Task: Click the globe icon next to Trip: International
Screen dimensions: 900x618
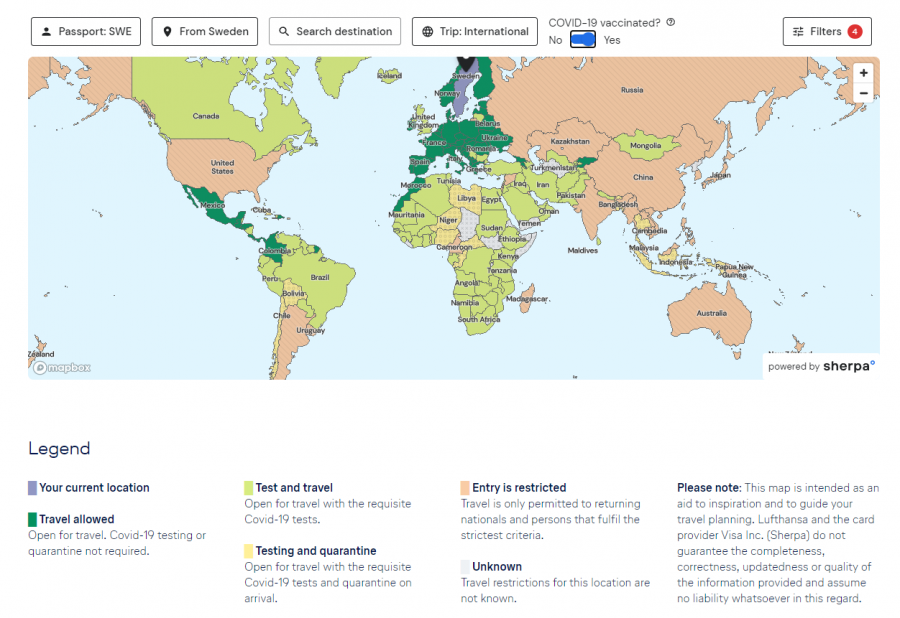Action: (428, 32)
